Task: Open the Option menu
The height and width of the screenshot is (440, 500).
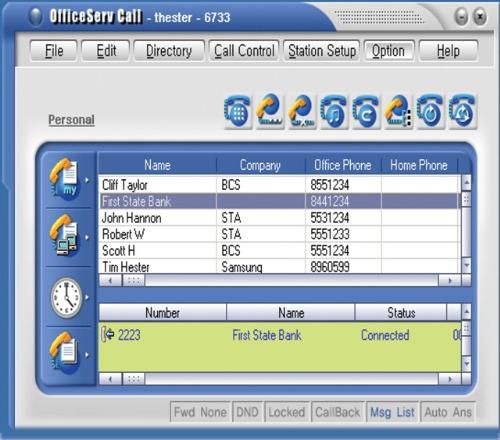Action: [389, 51]
